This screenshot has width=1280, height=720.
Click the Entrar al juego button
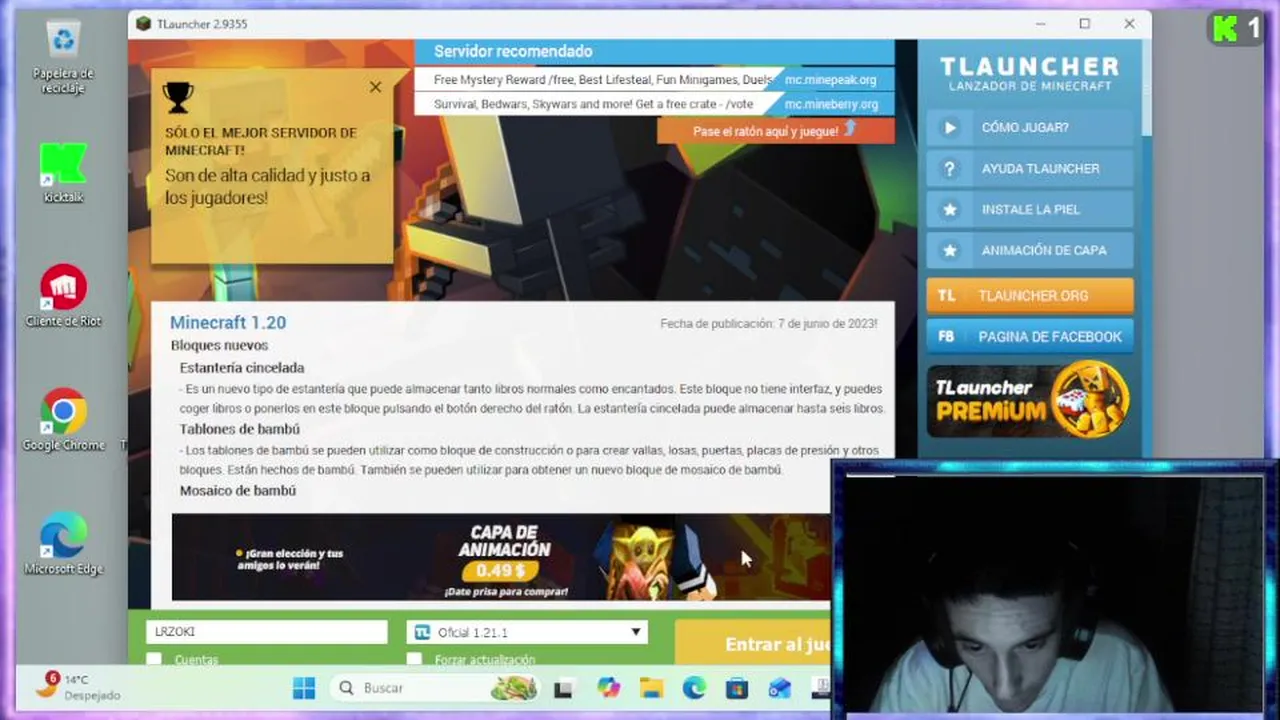click(x=753, y=643)
